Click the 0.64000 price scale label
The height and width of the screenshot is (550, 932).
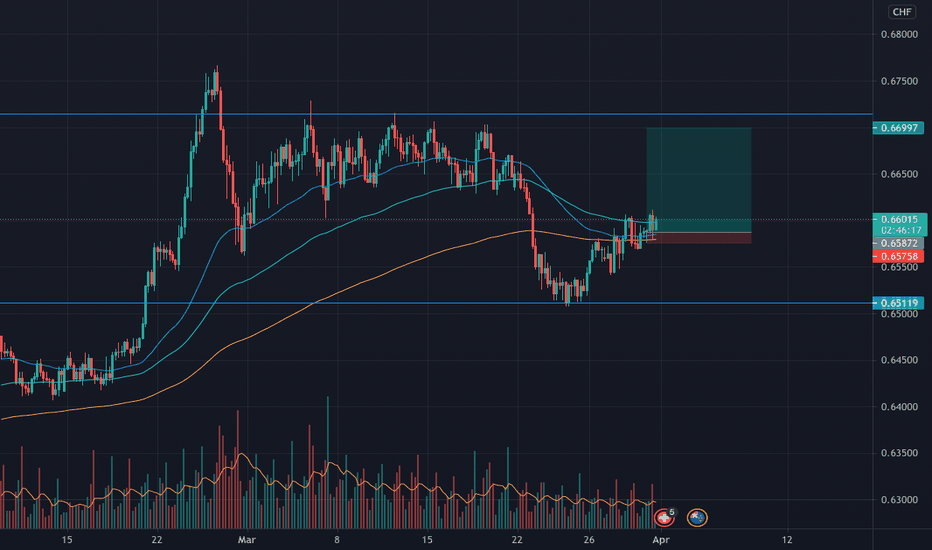(899, 407)
